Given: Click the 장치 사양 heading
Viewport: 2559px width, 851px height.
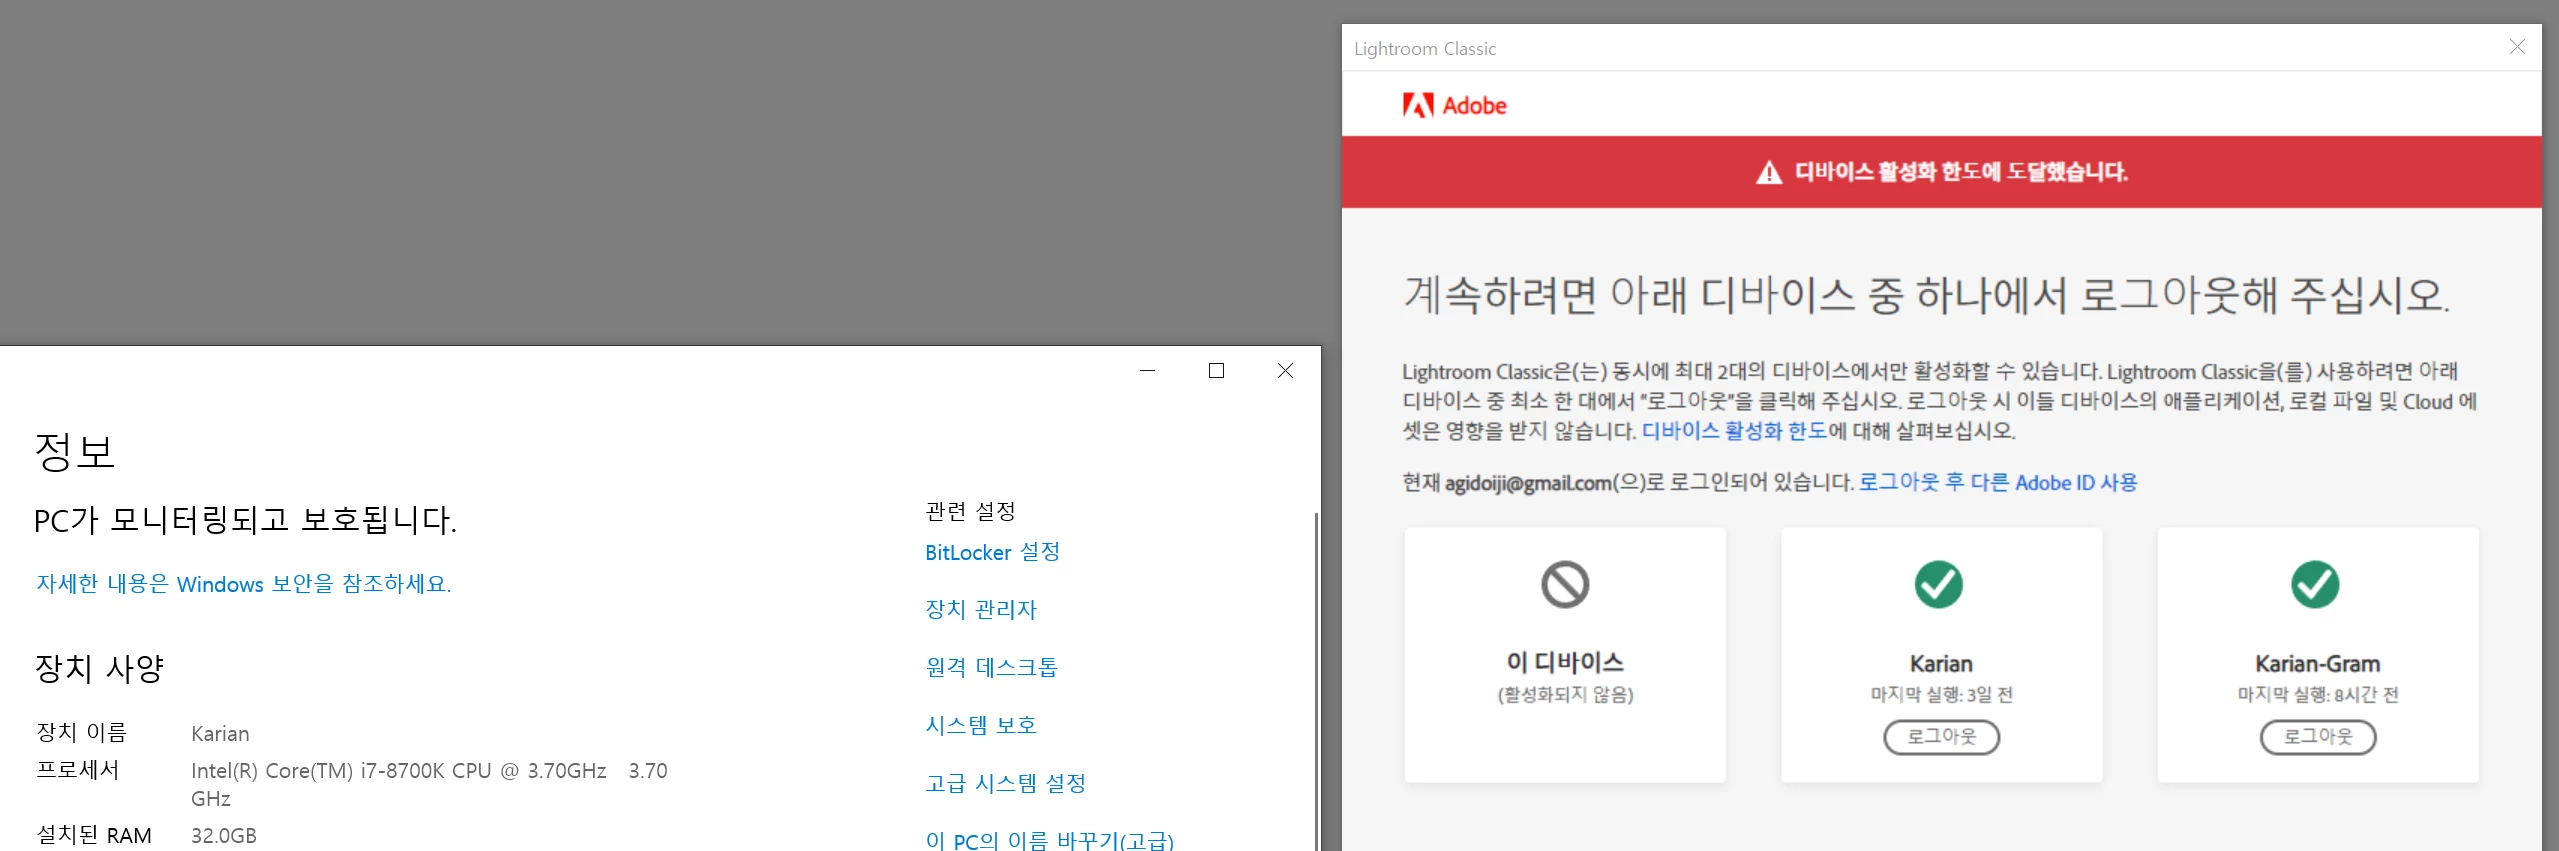Looking at the screenshot, I should (99, 668).
